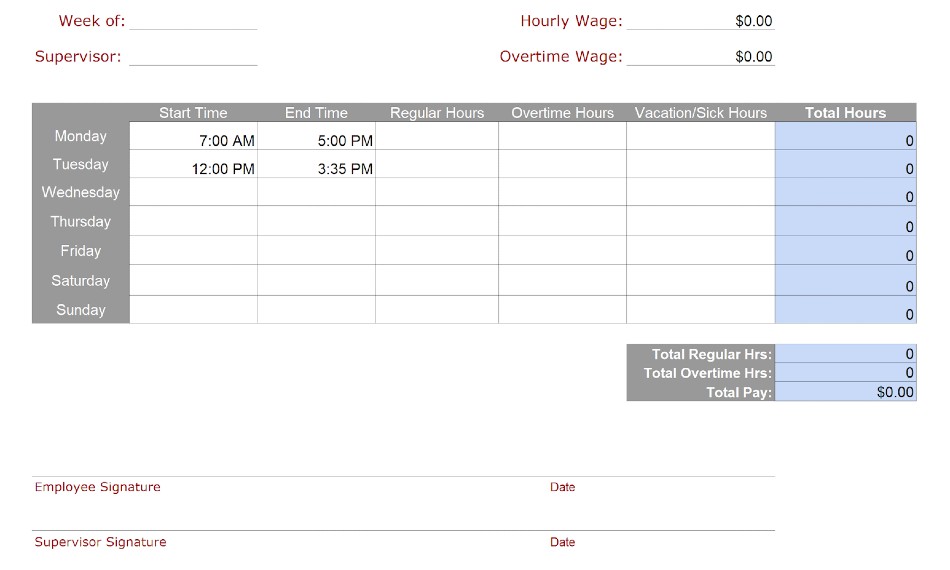Click the Total Pay amount cell
Screen dimensions: 950x570
pyautogui.click(x=845, y=392)
